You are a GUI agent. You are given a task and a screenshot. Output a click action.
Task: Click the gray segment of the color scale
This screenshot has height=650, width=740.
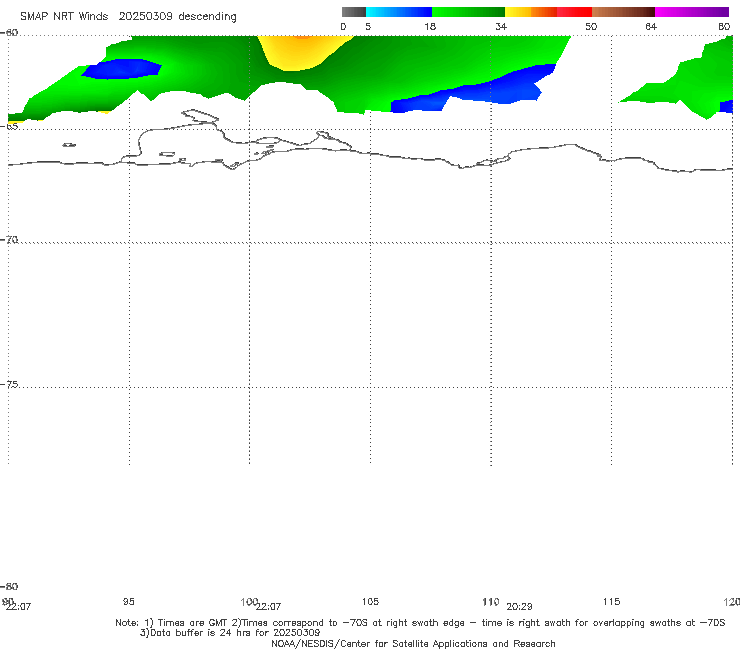(353, 12)
